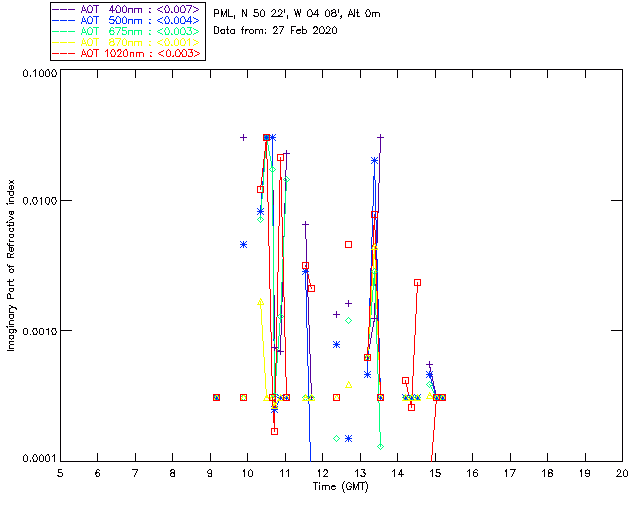Image resolution: width=640 pixels, height=512 pixels.
Task: Click the 20 tick label on time axis
Action: [x=622, y=472]
